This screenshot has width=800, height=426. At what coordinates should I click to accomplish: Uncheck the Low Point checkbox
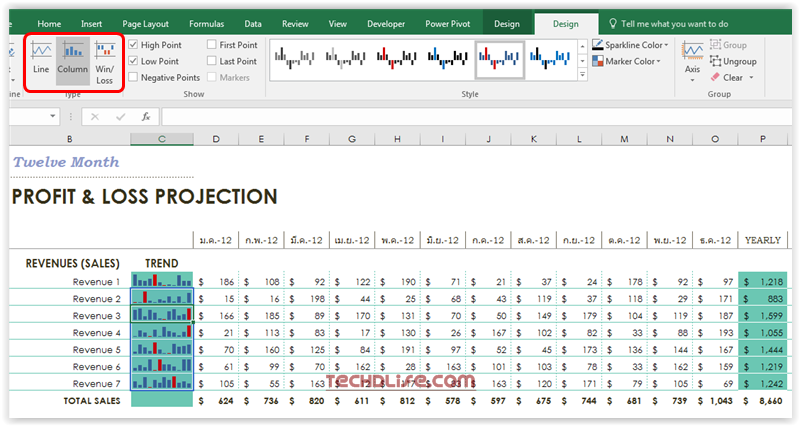pyautogui.click(x=133, y=61)
